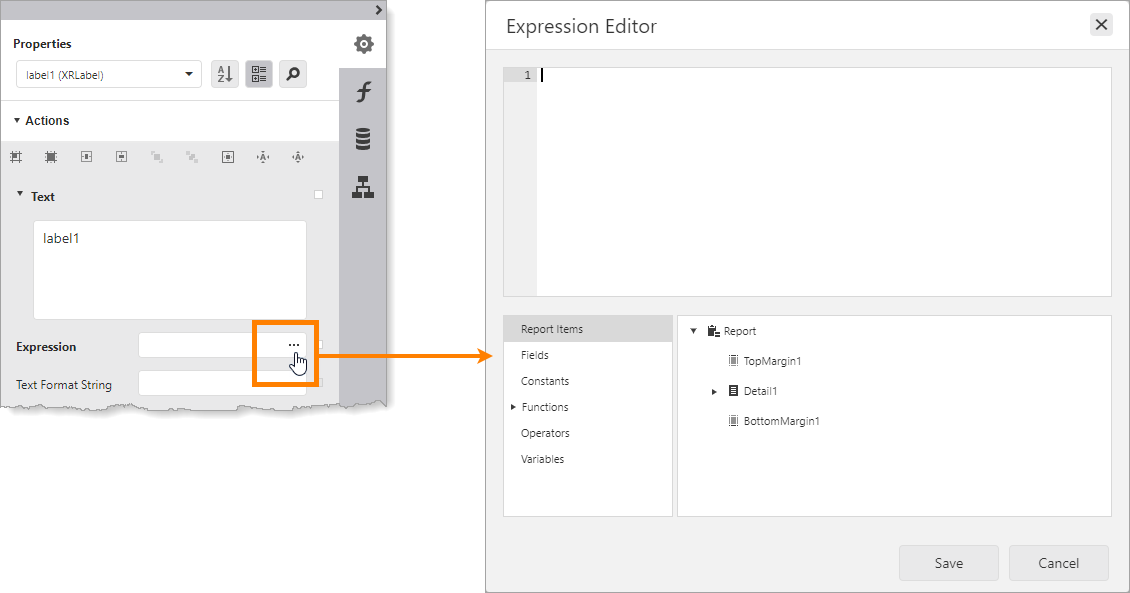Click the group-by-category icon in Properties
Viewport: 1130px width, 593px height.
pyautogui.click(x=258, y=74)
